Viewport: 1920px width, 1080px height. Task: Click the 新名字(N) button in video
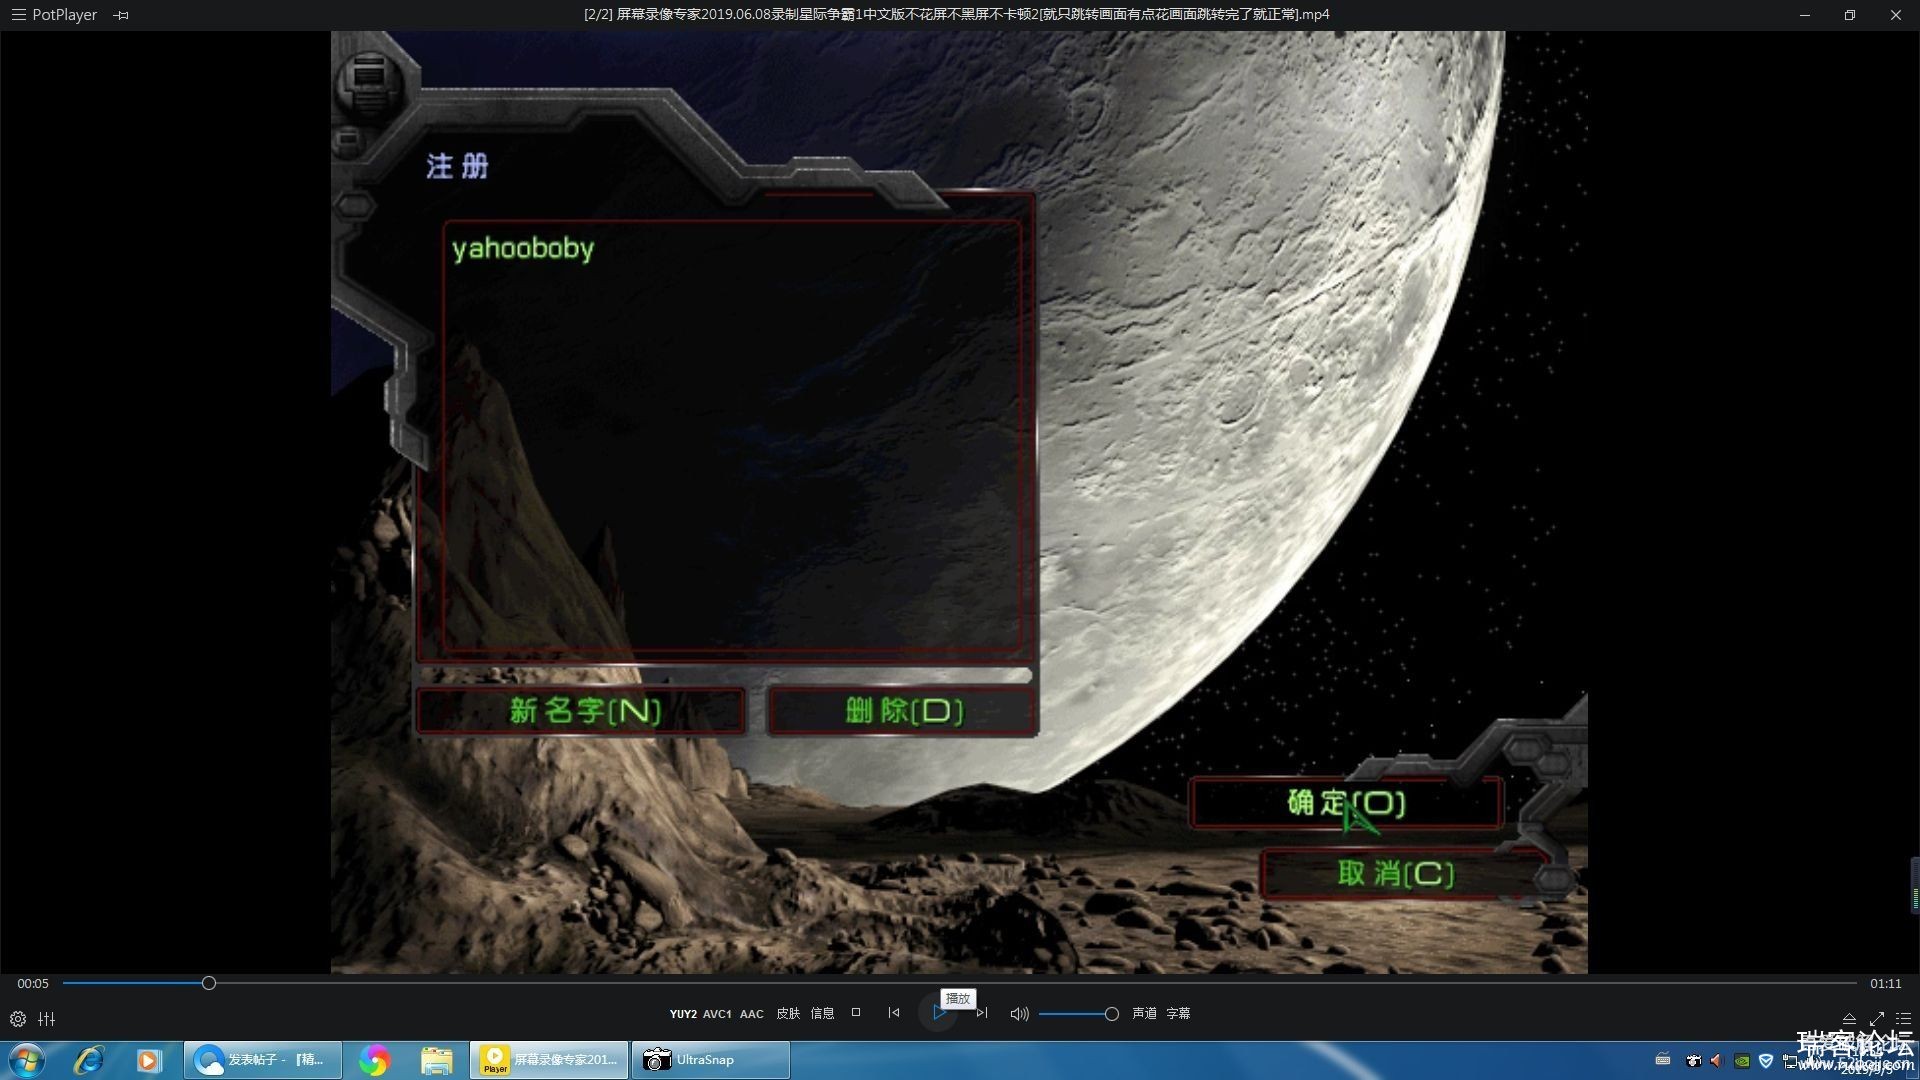click(581, 711)
